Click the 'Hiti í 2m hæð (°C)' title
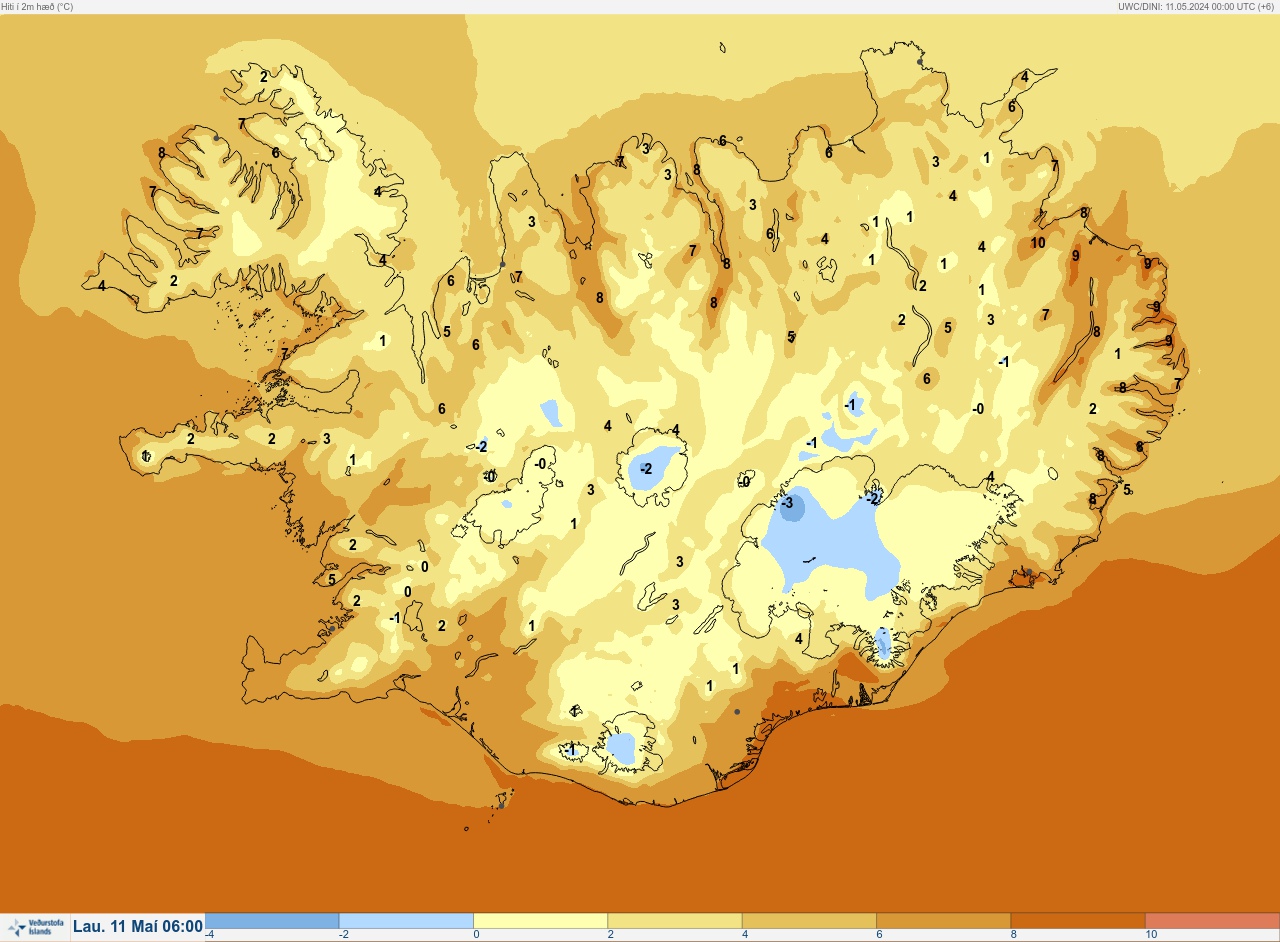1280x942 pixels. click(x=38, y=6)
